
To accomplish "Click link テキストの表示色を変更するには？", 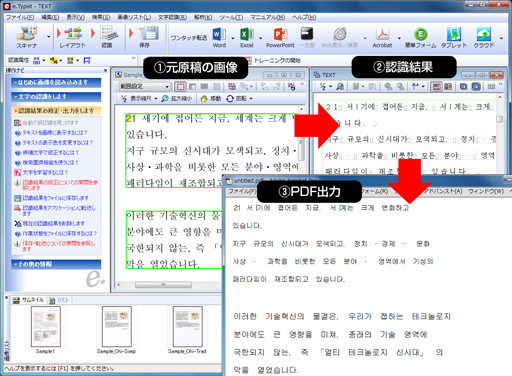I will pyautogui.click(x=58, y=143).
